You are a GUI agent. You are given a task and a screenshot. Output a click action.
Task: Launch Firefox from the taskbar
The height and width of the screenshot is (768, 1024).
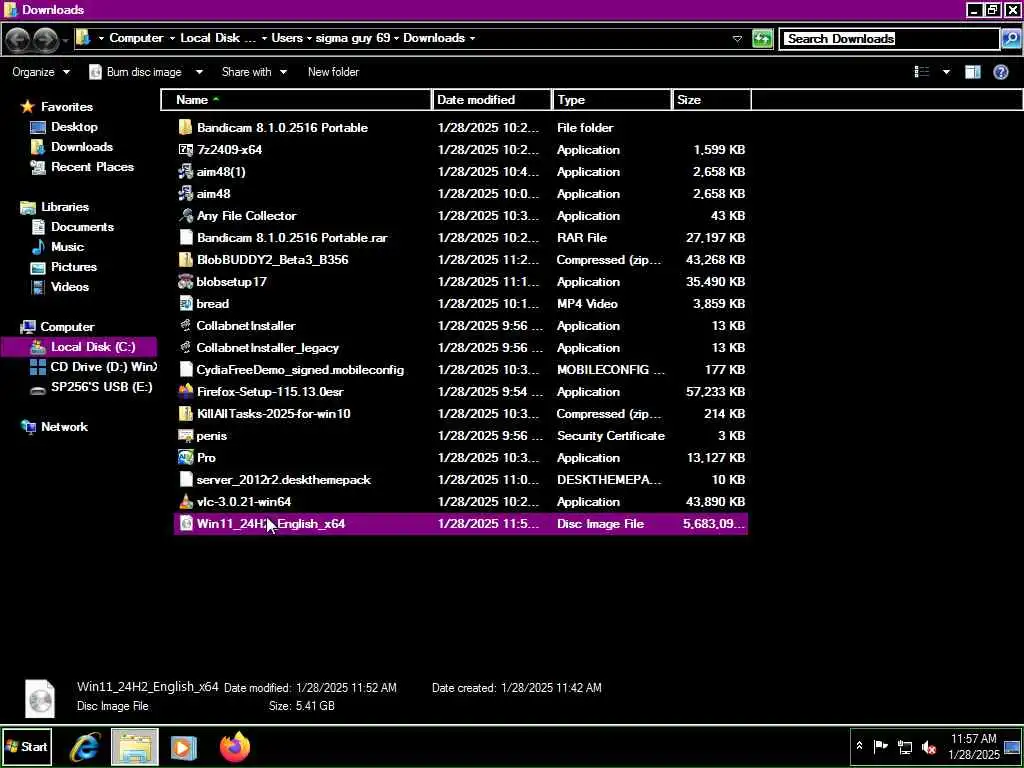tap(235, 746)
